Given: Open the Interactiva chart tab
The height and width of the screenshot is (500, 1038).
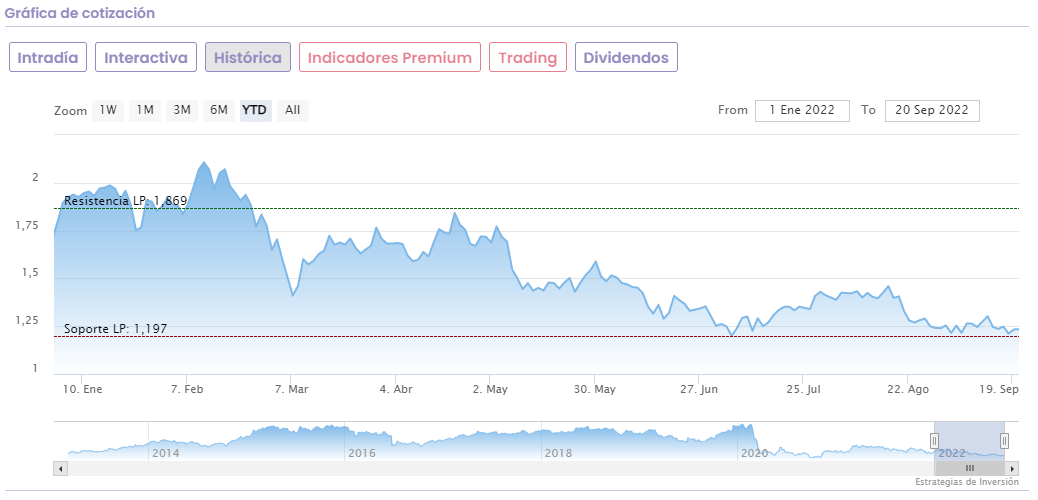Looking at the screenshot, I should [146, 57].
